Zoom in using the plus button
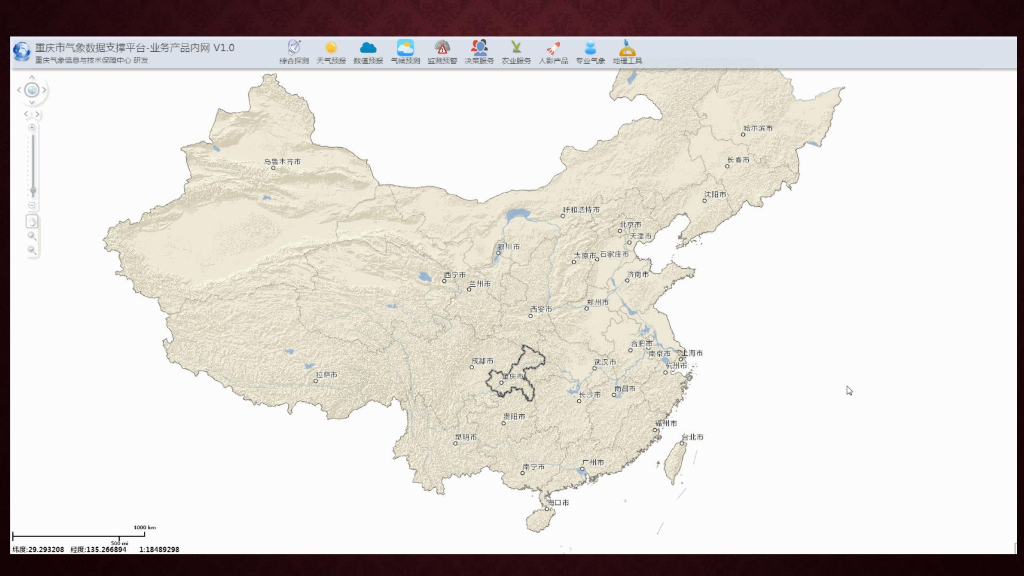Screen dimensions: 1024x576 tap(32, 127)
